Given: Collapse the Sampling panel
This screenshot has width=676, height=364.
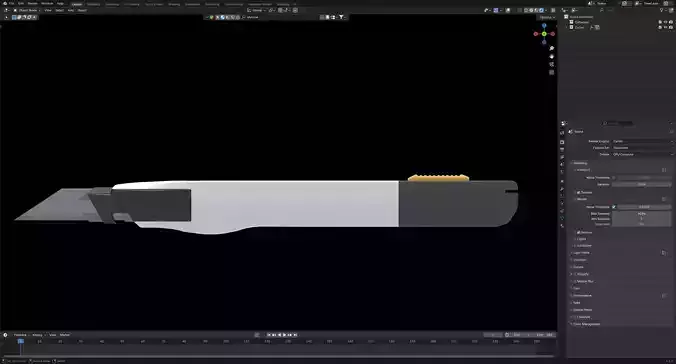Looking at the screenshot, I should 579,163.
